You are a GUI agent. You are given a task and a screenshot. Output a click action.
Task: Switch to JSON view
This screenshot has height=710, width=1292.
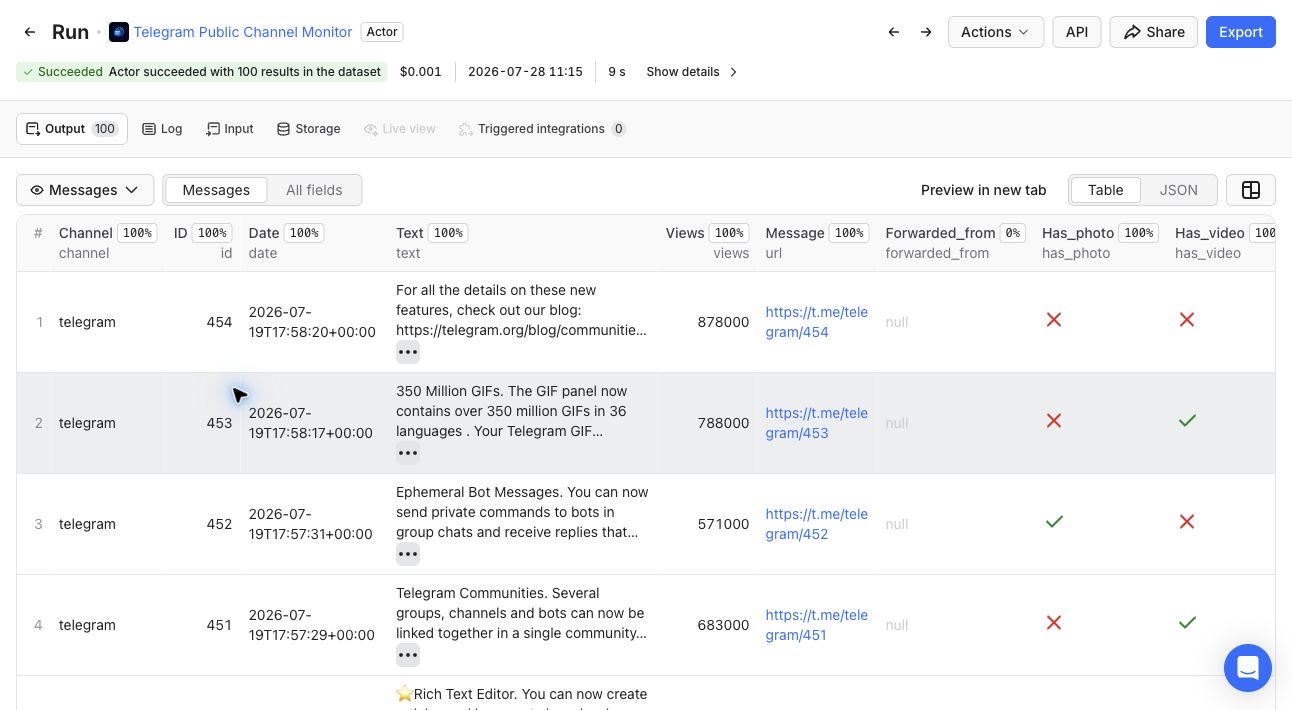tap(1178, 190)
